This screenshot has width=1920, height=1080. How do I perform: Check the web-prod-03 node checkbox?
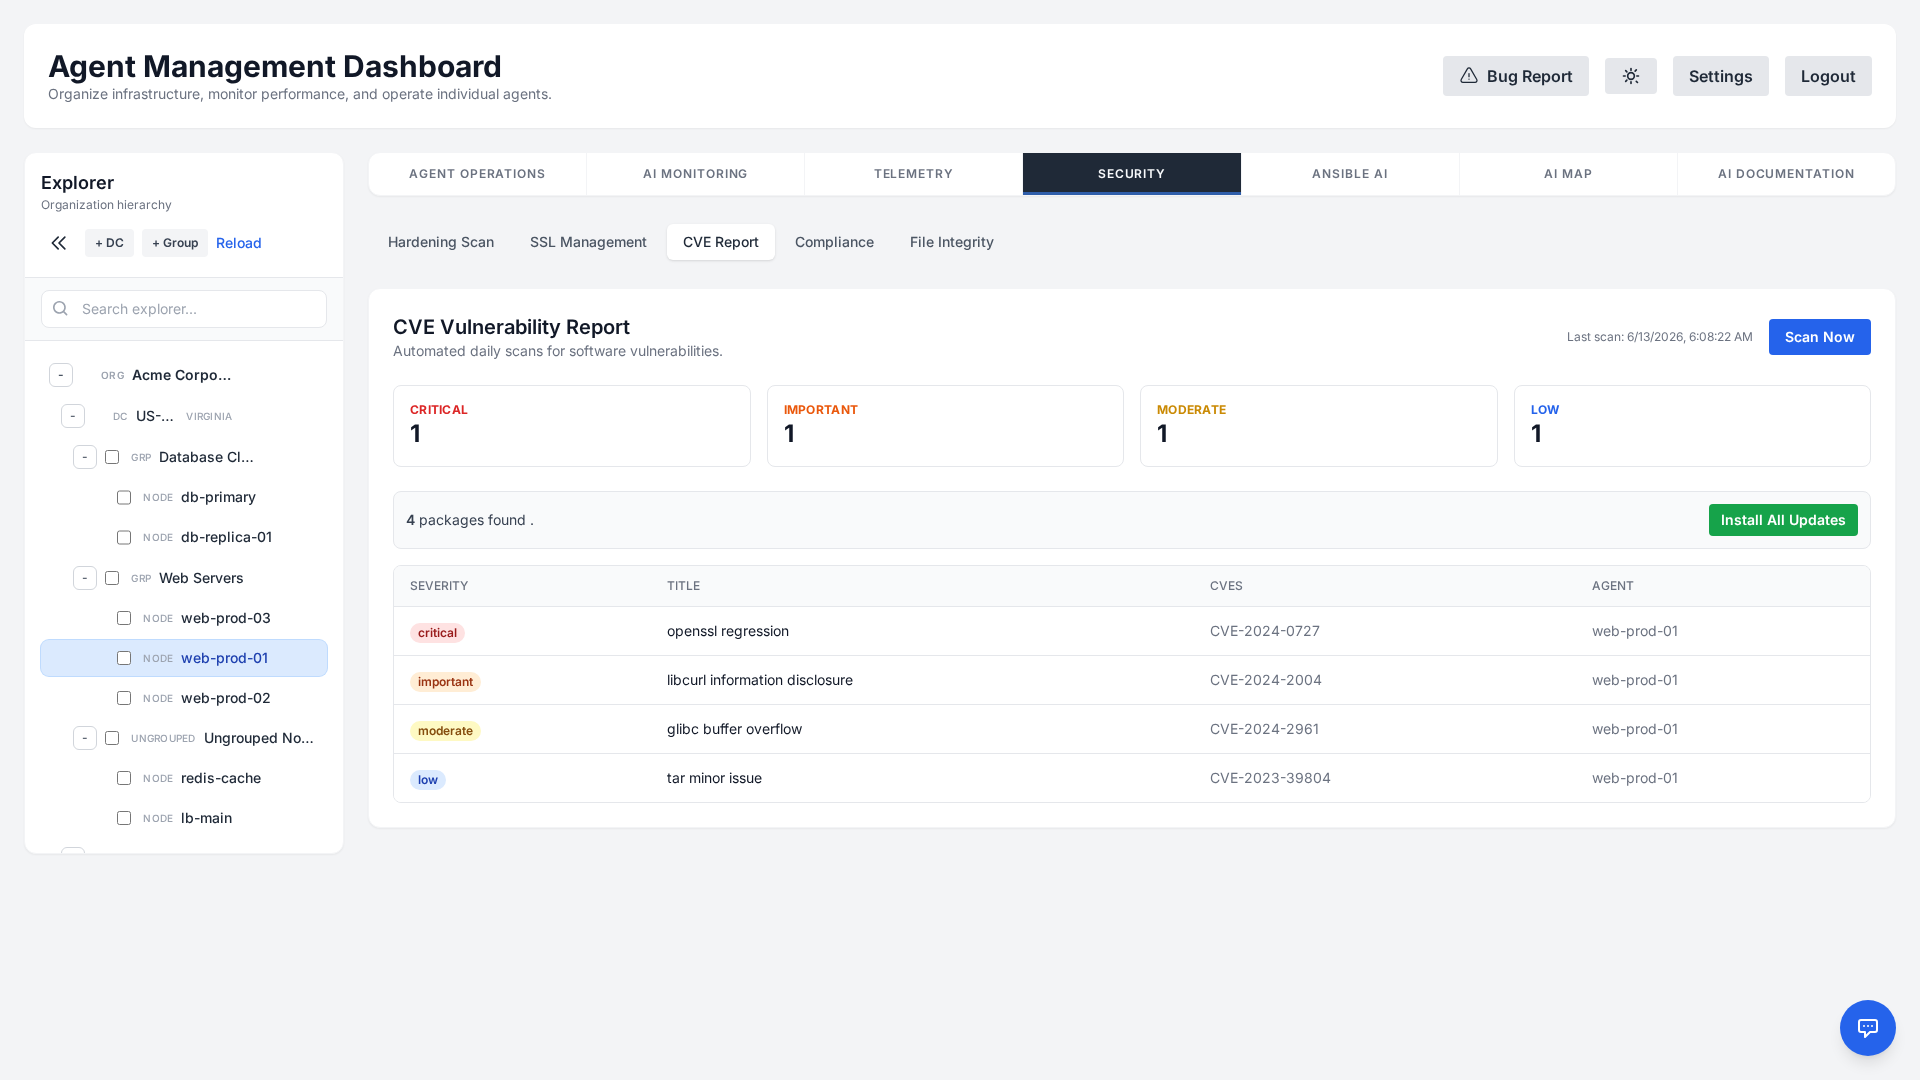pos(124,618)
